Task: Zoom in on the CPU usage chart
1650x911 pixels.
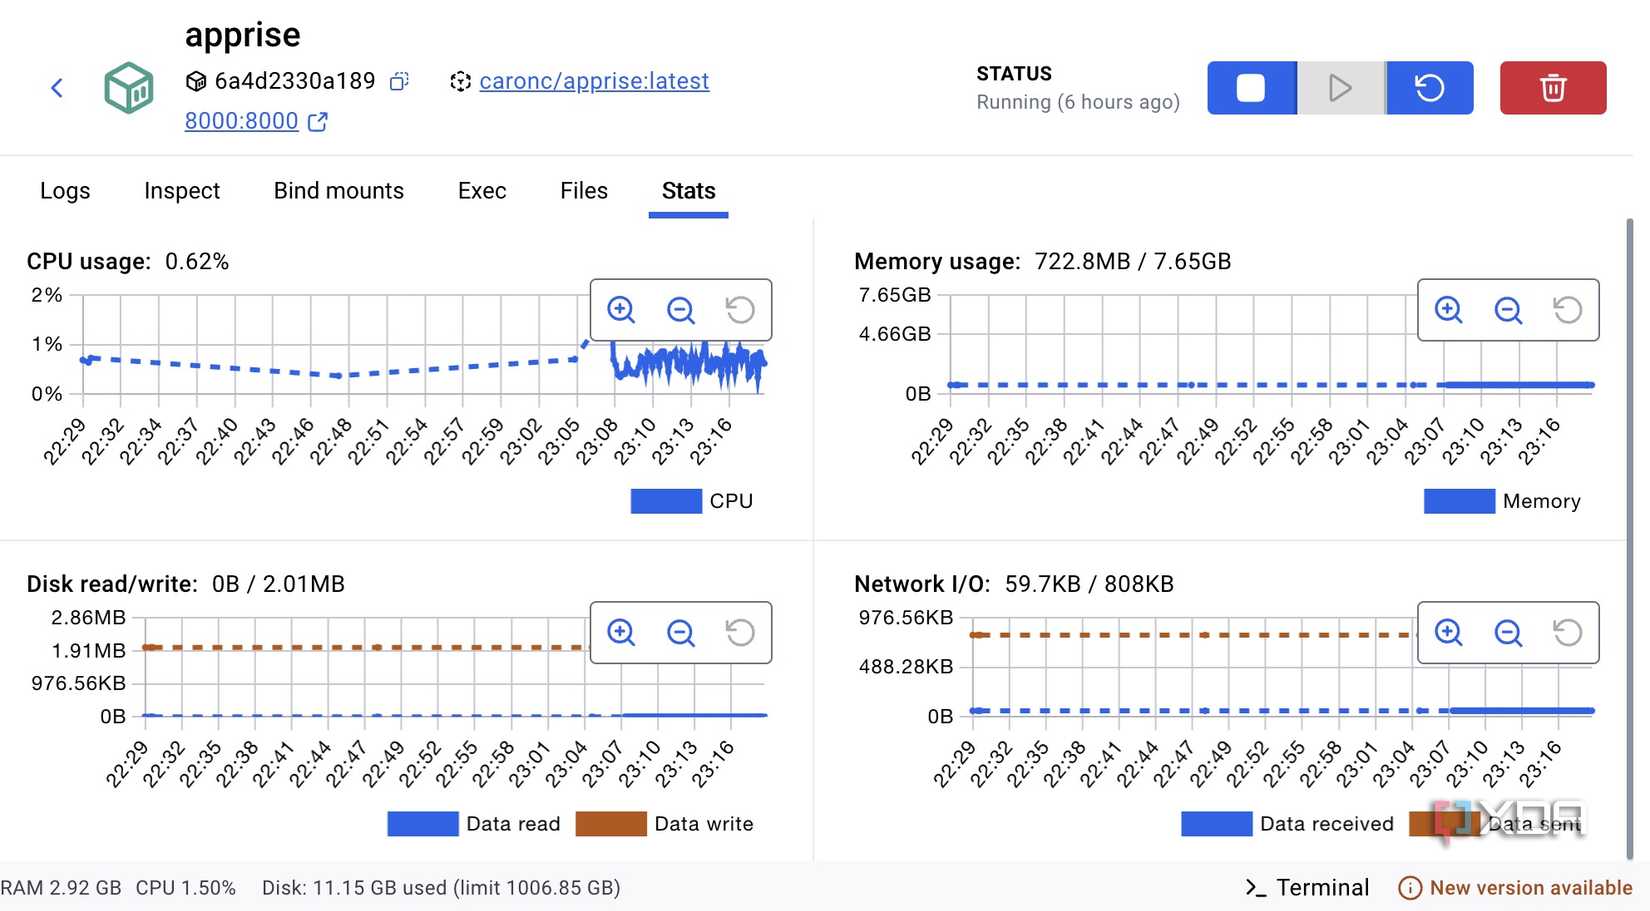Action: [621, 310]
